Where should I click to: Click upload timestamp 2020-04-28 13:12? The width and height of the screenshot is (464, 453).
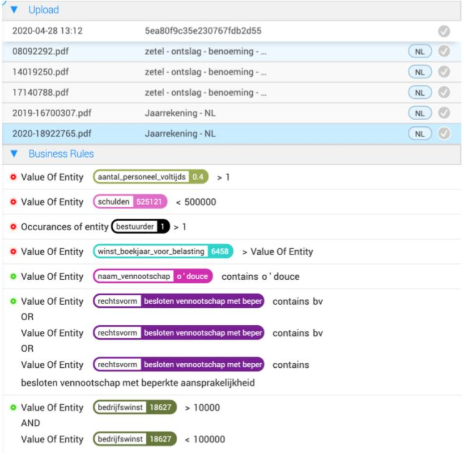point(47,31)
